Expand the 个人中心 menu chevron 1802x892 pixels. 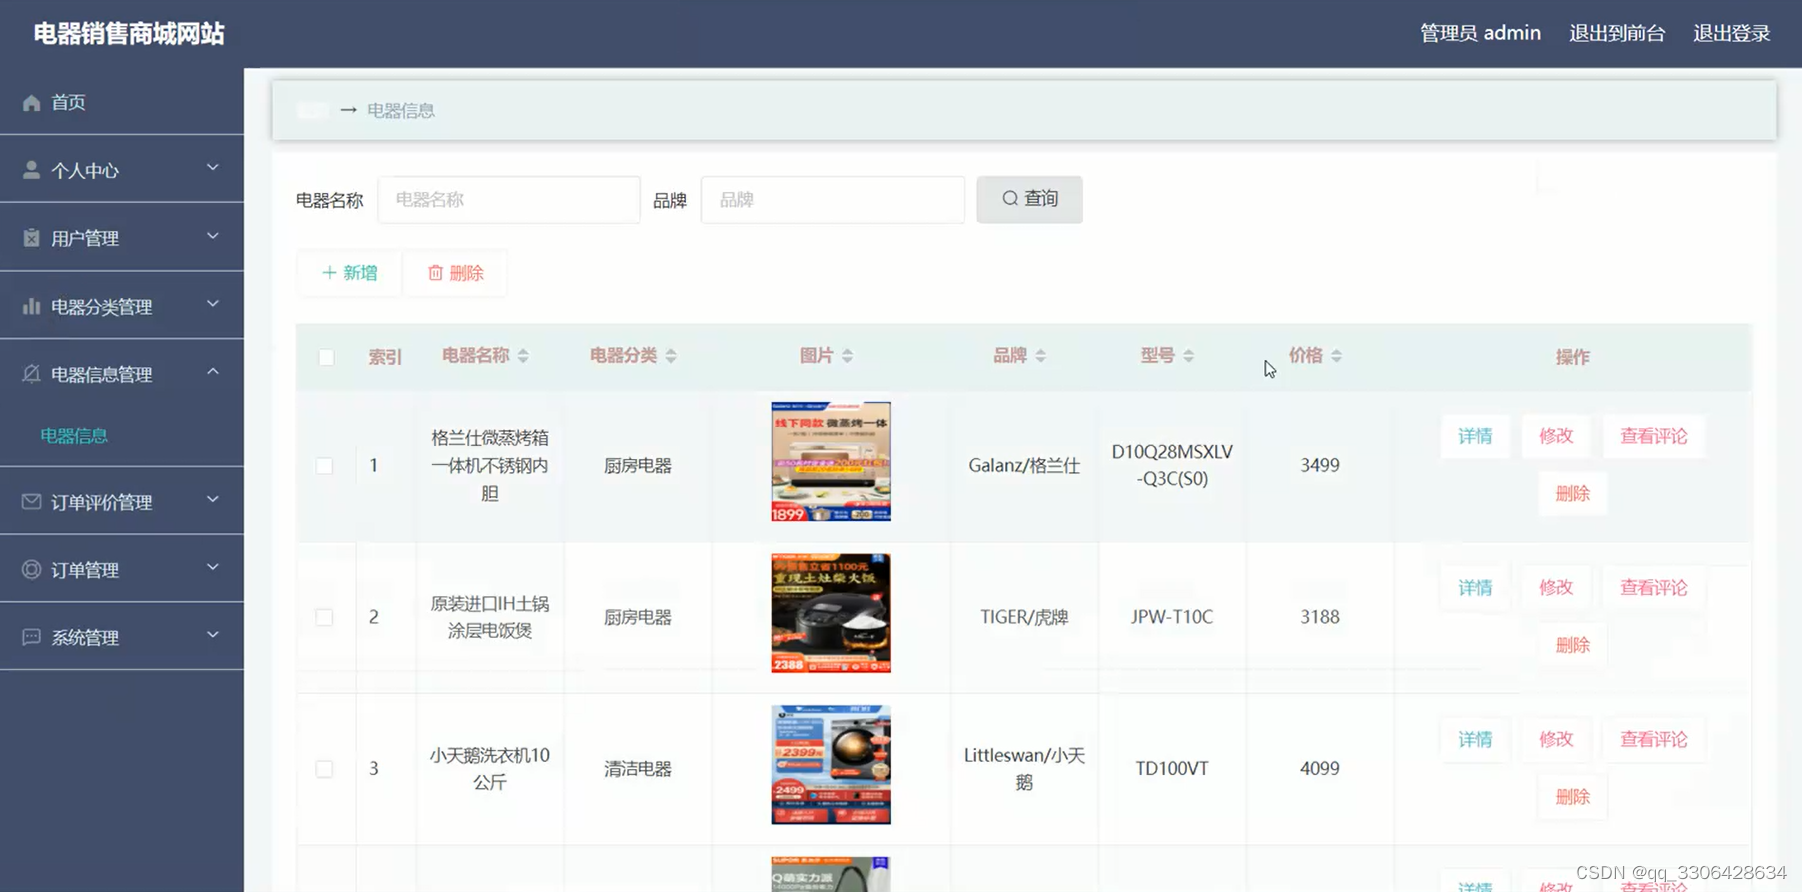tap(212, 168)
